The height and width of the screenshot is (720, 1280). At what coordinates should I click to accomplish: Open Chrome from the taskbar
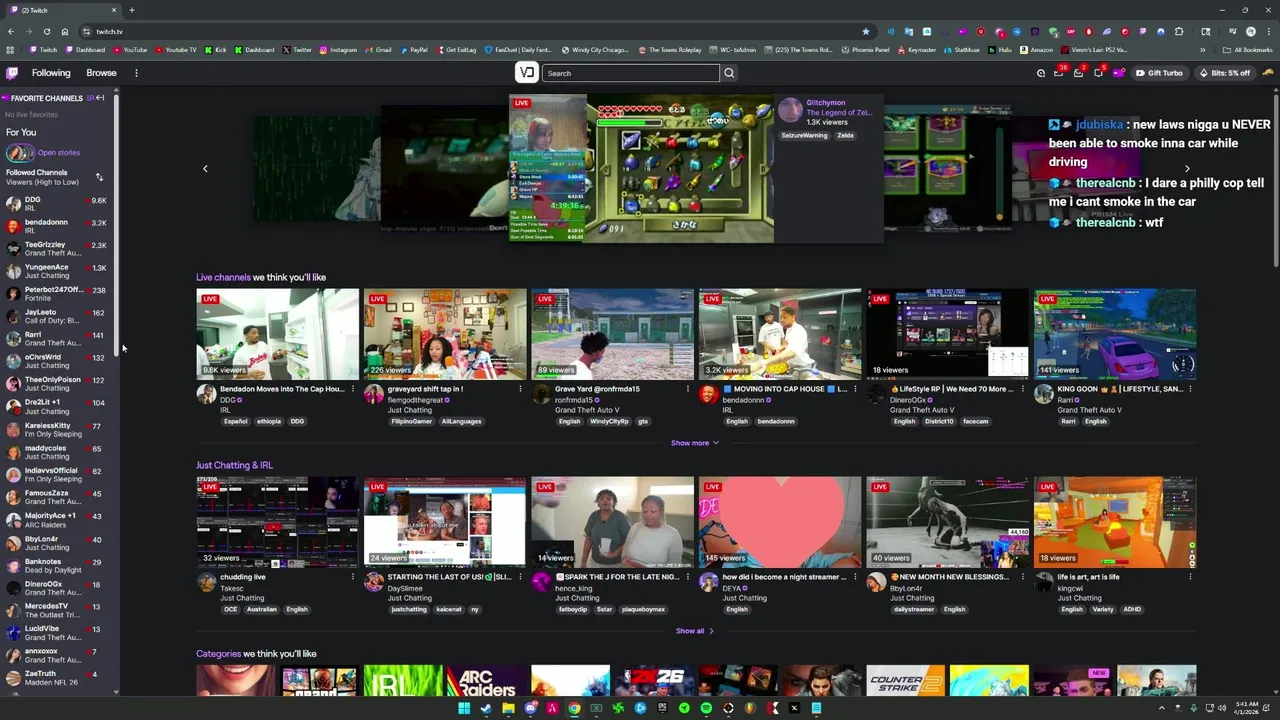pos(574,708)
